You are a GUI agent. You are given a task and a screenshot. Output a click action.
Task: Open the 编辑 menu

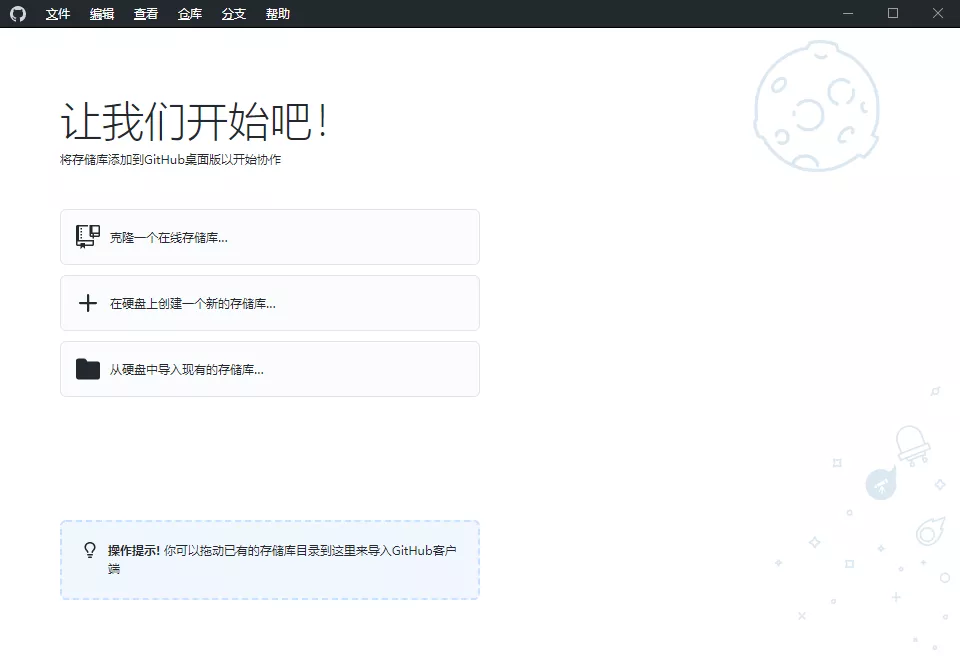tap(101, 13)
